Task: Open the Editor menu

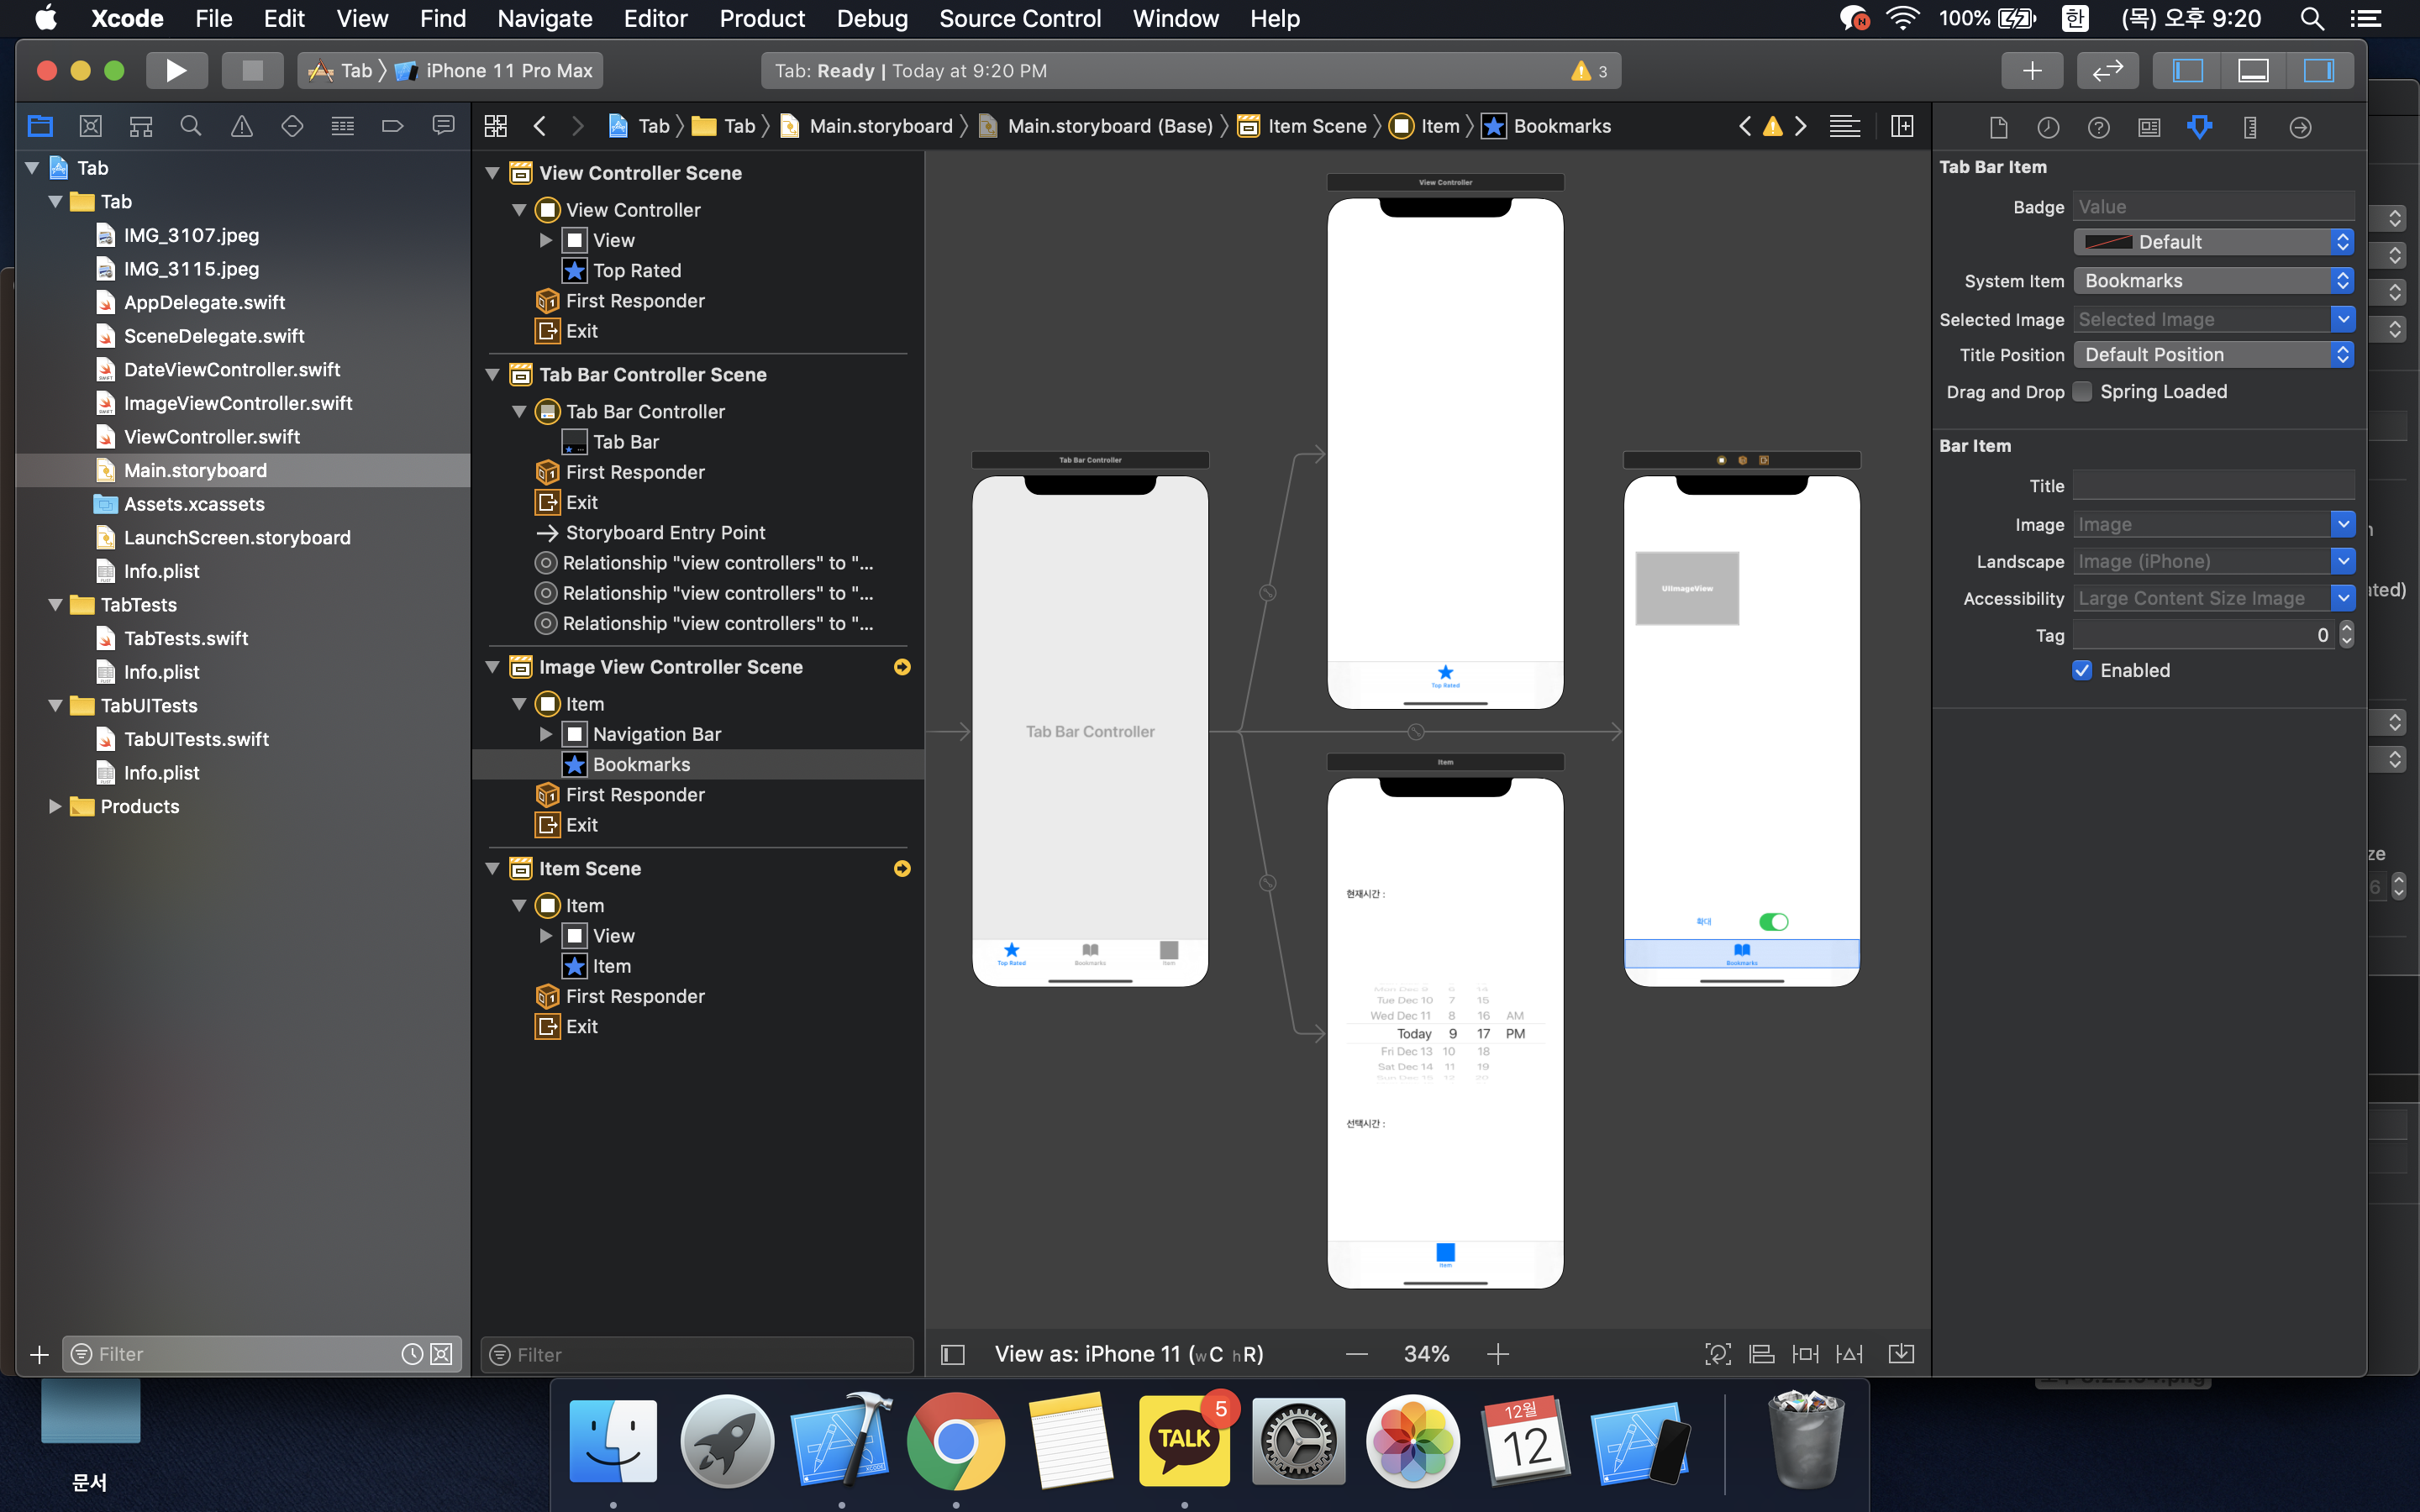Action: tap(655, 18)
